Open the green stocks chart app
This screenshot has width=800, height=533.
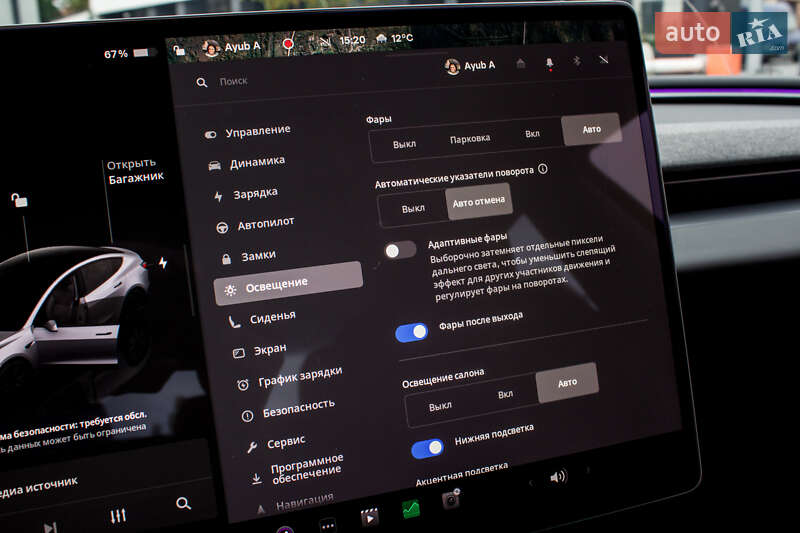click(411, 509)
